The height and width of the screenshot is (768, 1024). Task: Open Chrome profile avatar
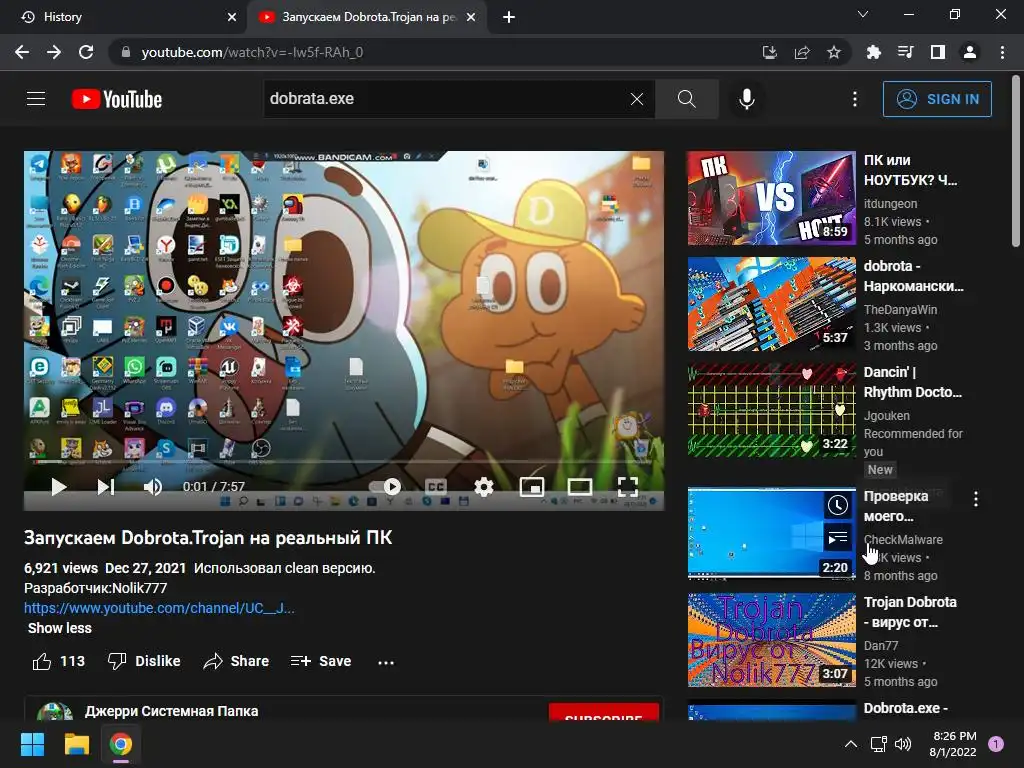970,52
